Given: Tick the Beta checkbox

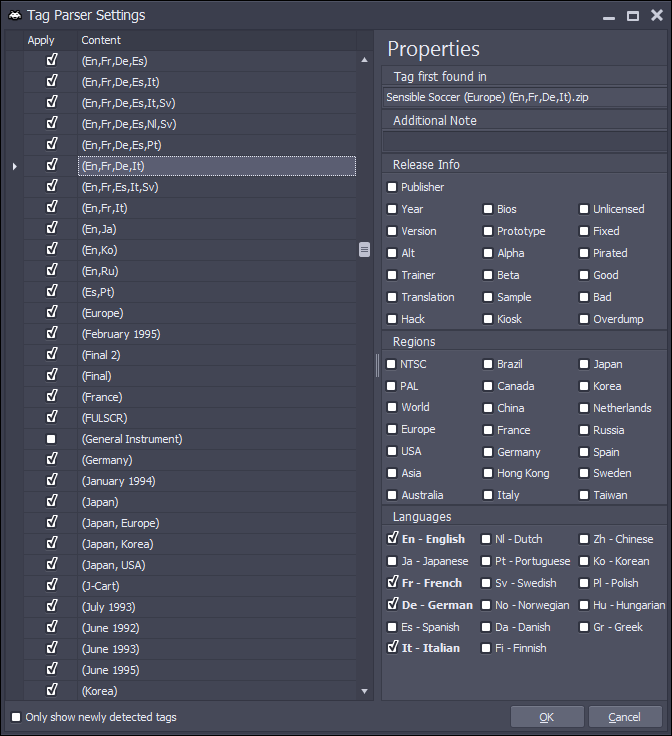Looking at the screenshot, I should (488, 276).
